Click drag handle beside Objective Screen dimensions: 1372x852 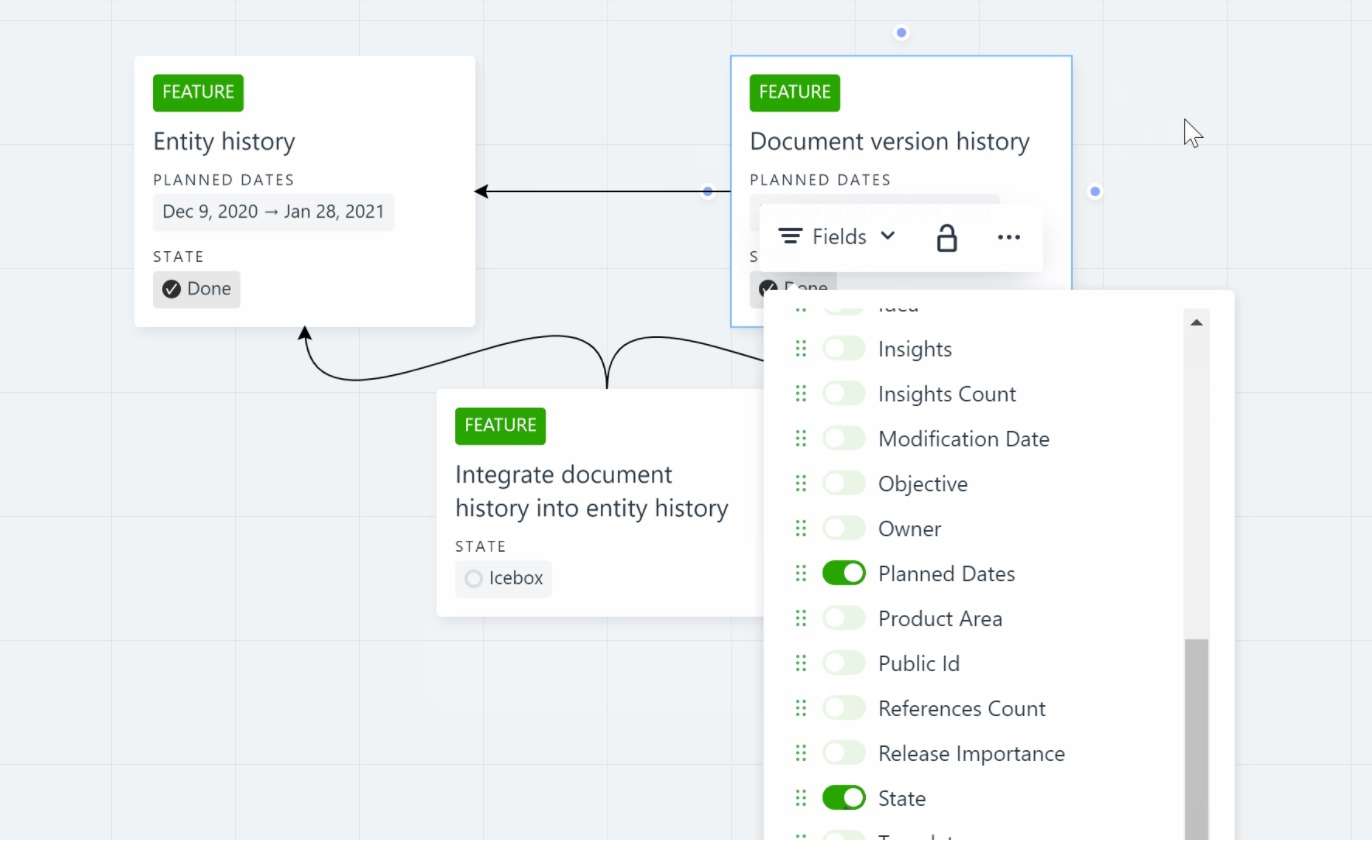(x=800, y=484)
